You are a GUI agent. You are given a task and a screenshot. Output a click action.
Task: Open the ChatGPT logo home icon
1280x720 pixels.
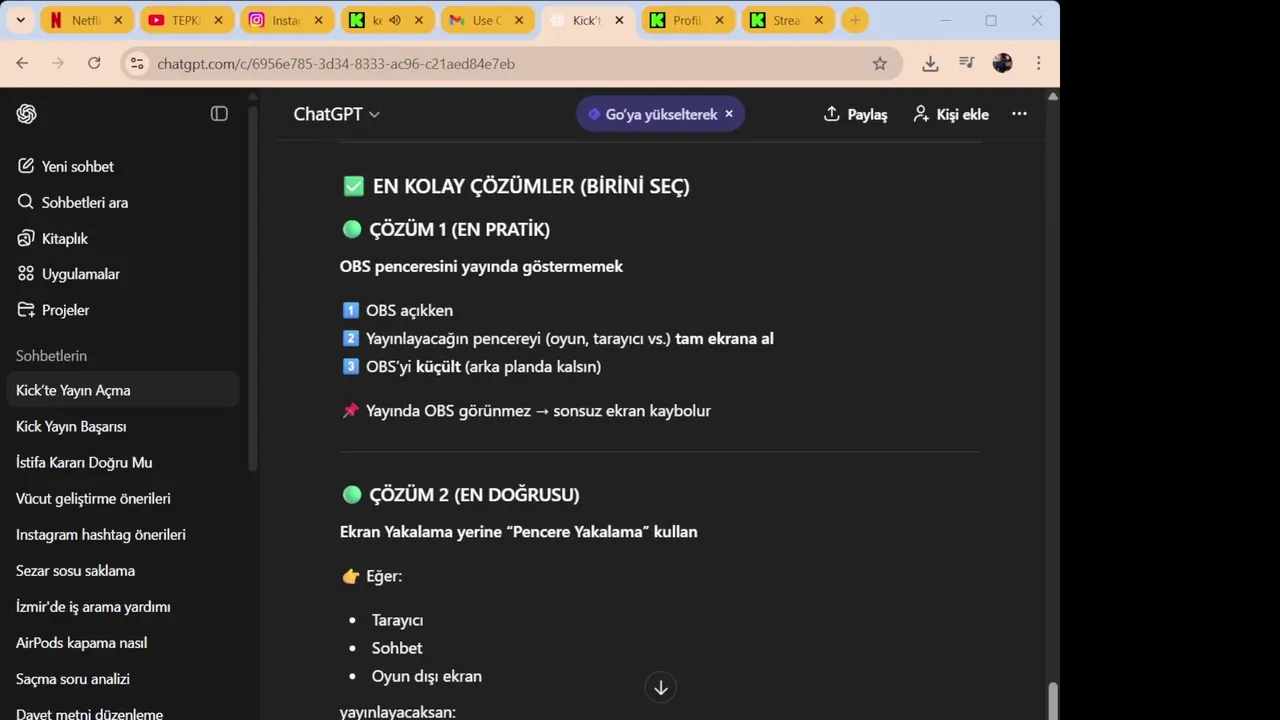click(x=27, y=114)
